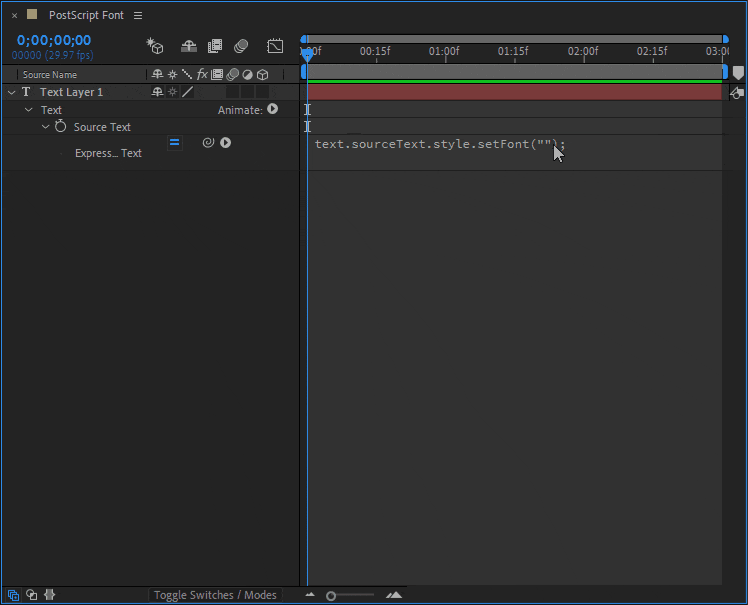Open the Animate menu arrow

[272, 109]
